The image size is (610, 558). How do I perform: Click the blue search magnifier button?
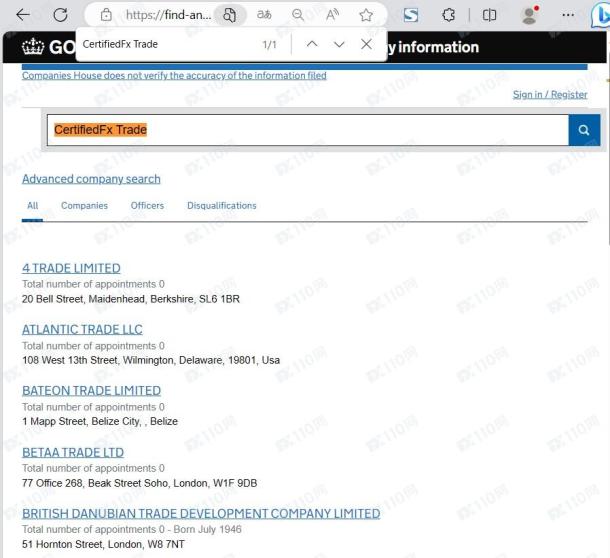tap(584, 130)
